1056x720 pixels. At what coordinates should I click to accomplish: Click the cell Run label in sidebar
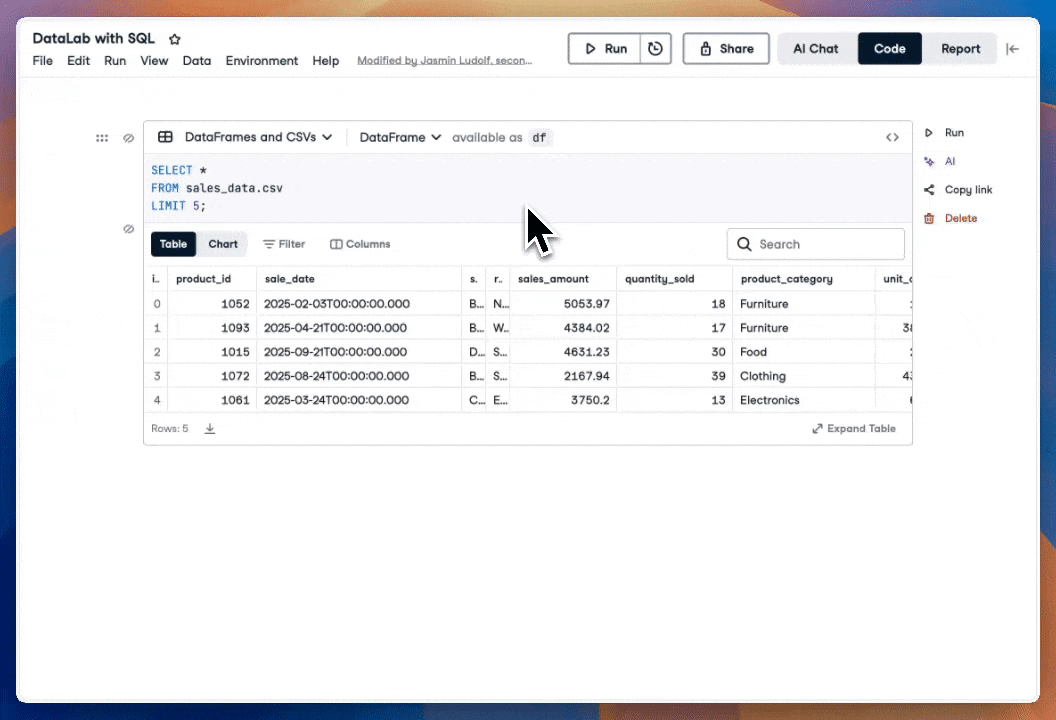tap(954, 133)
